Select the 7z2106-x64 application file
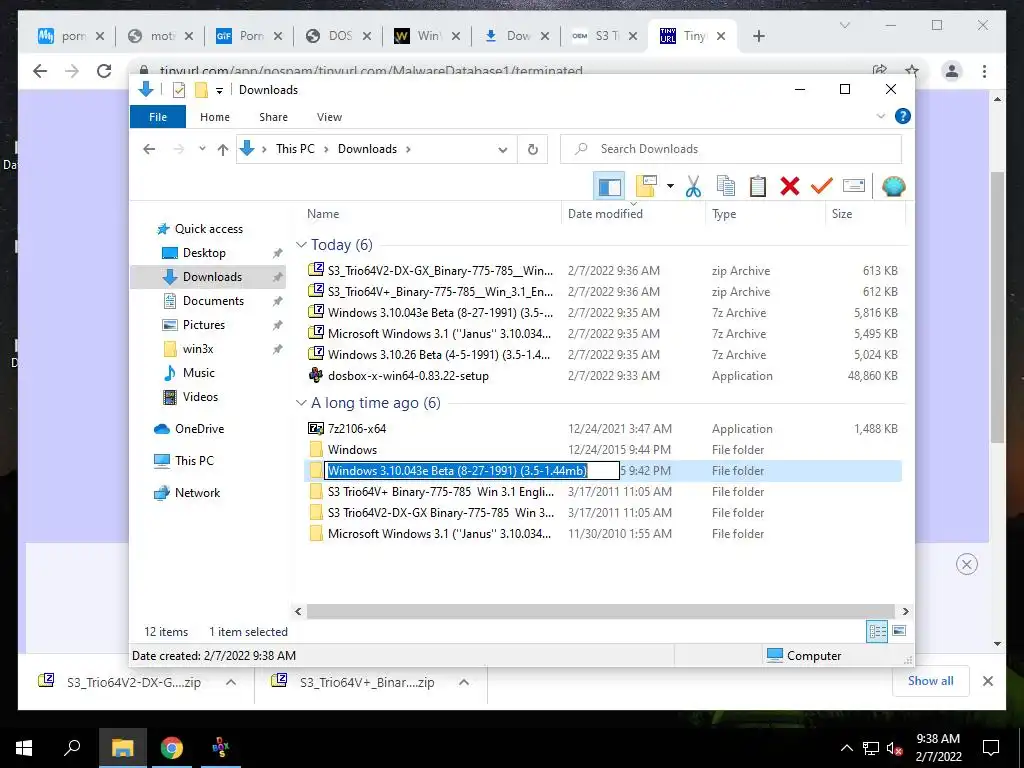Viewport: 1024px width, 768px height. click(x=357, y=428)
